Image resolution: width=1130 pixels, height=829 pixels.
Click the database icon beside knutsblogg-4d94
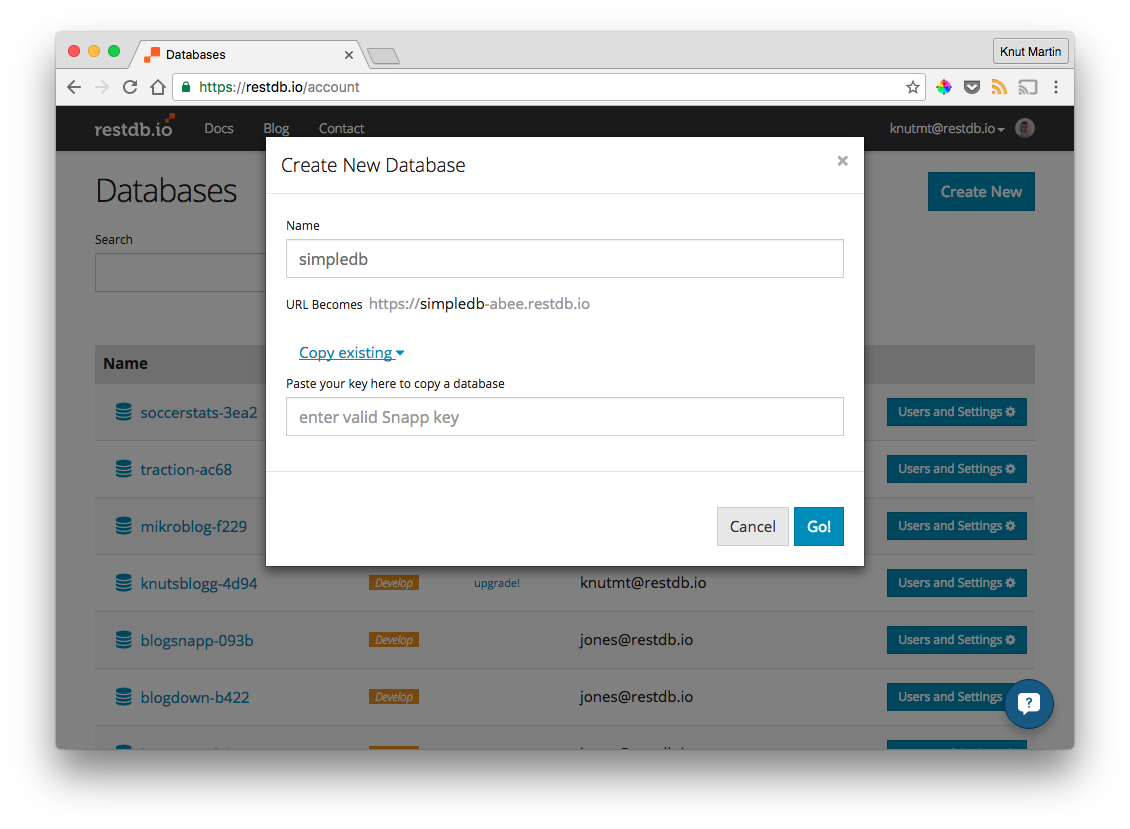coord(124,583)
